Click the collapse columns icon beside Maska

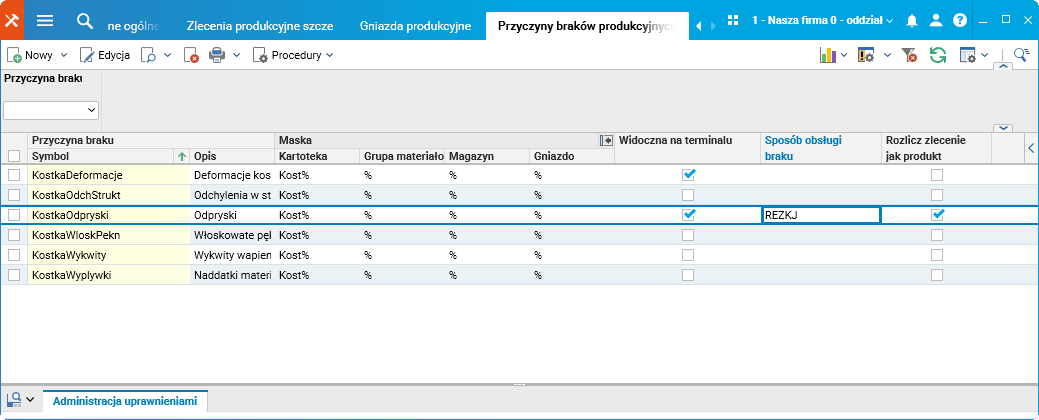pyautogui.click(x=606, y=140)
